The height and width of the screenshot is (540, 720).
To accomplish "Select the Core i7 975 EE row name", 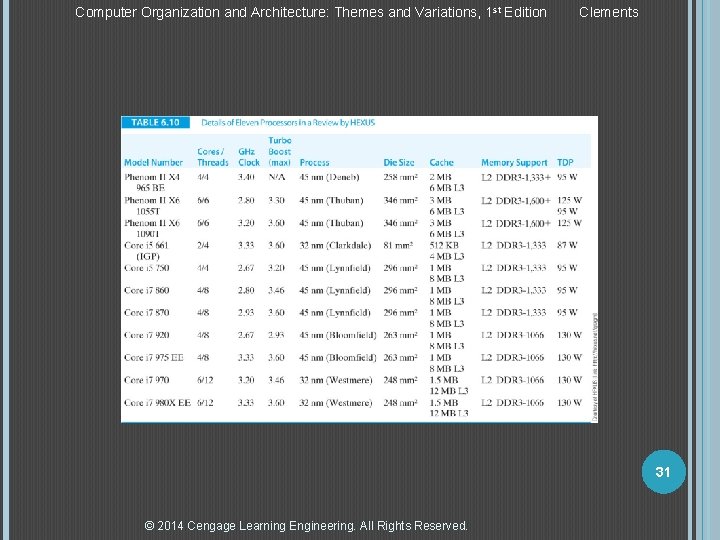I will [x=153, y=358].
